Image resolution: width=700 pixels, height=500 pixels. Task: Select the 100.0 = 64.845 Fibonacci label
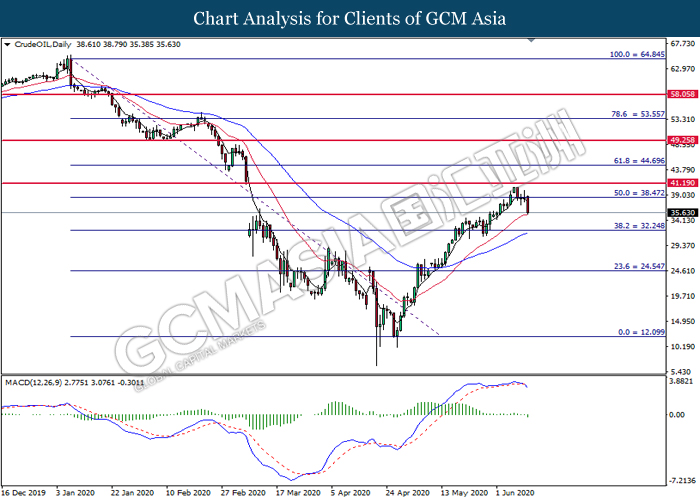(x=638, y=54)
